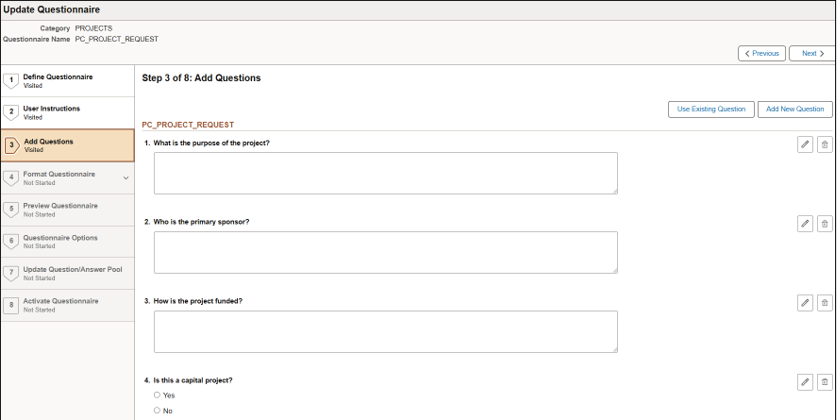Edit the project funded question
Viewport: 837px width, 420px height.
tap(805, 302)
